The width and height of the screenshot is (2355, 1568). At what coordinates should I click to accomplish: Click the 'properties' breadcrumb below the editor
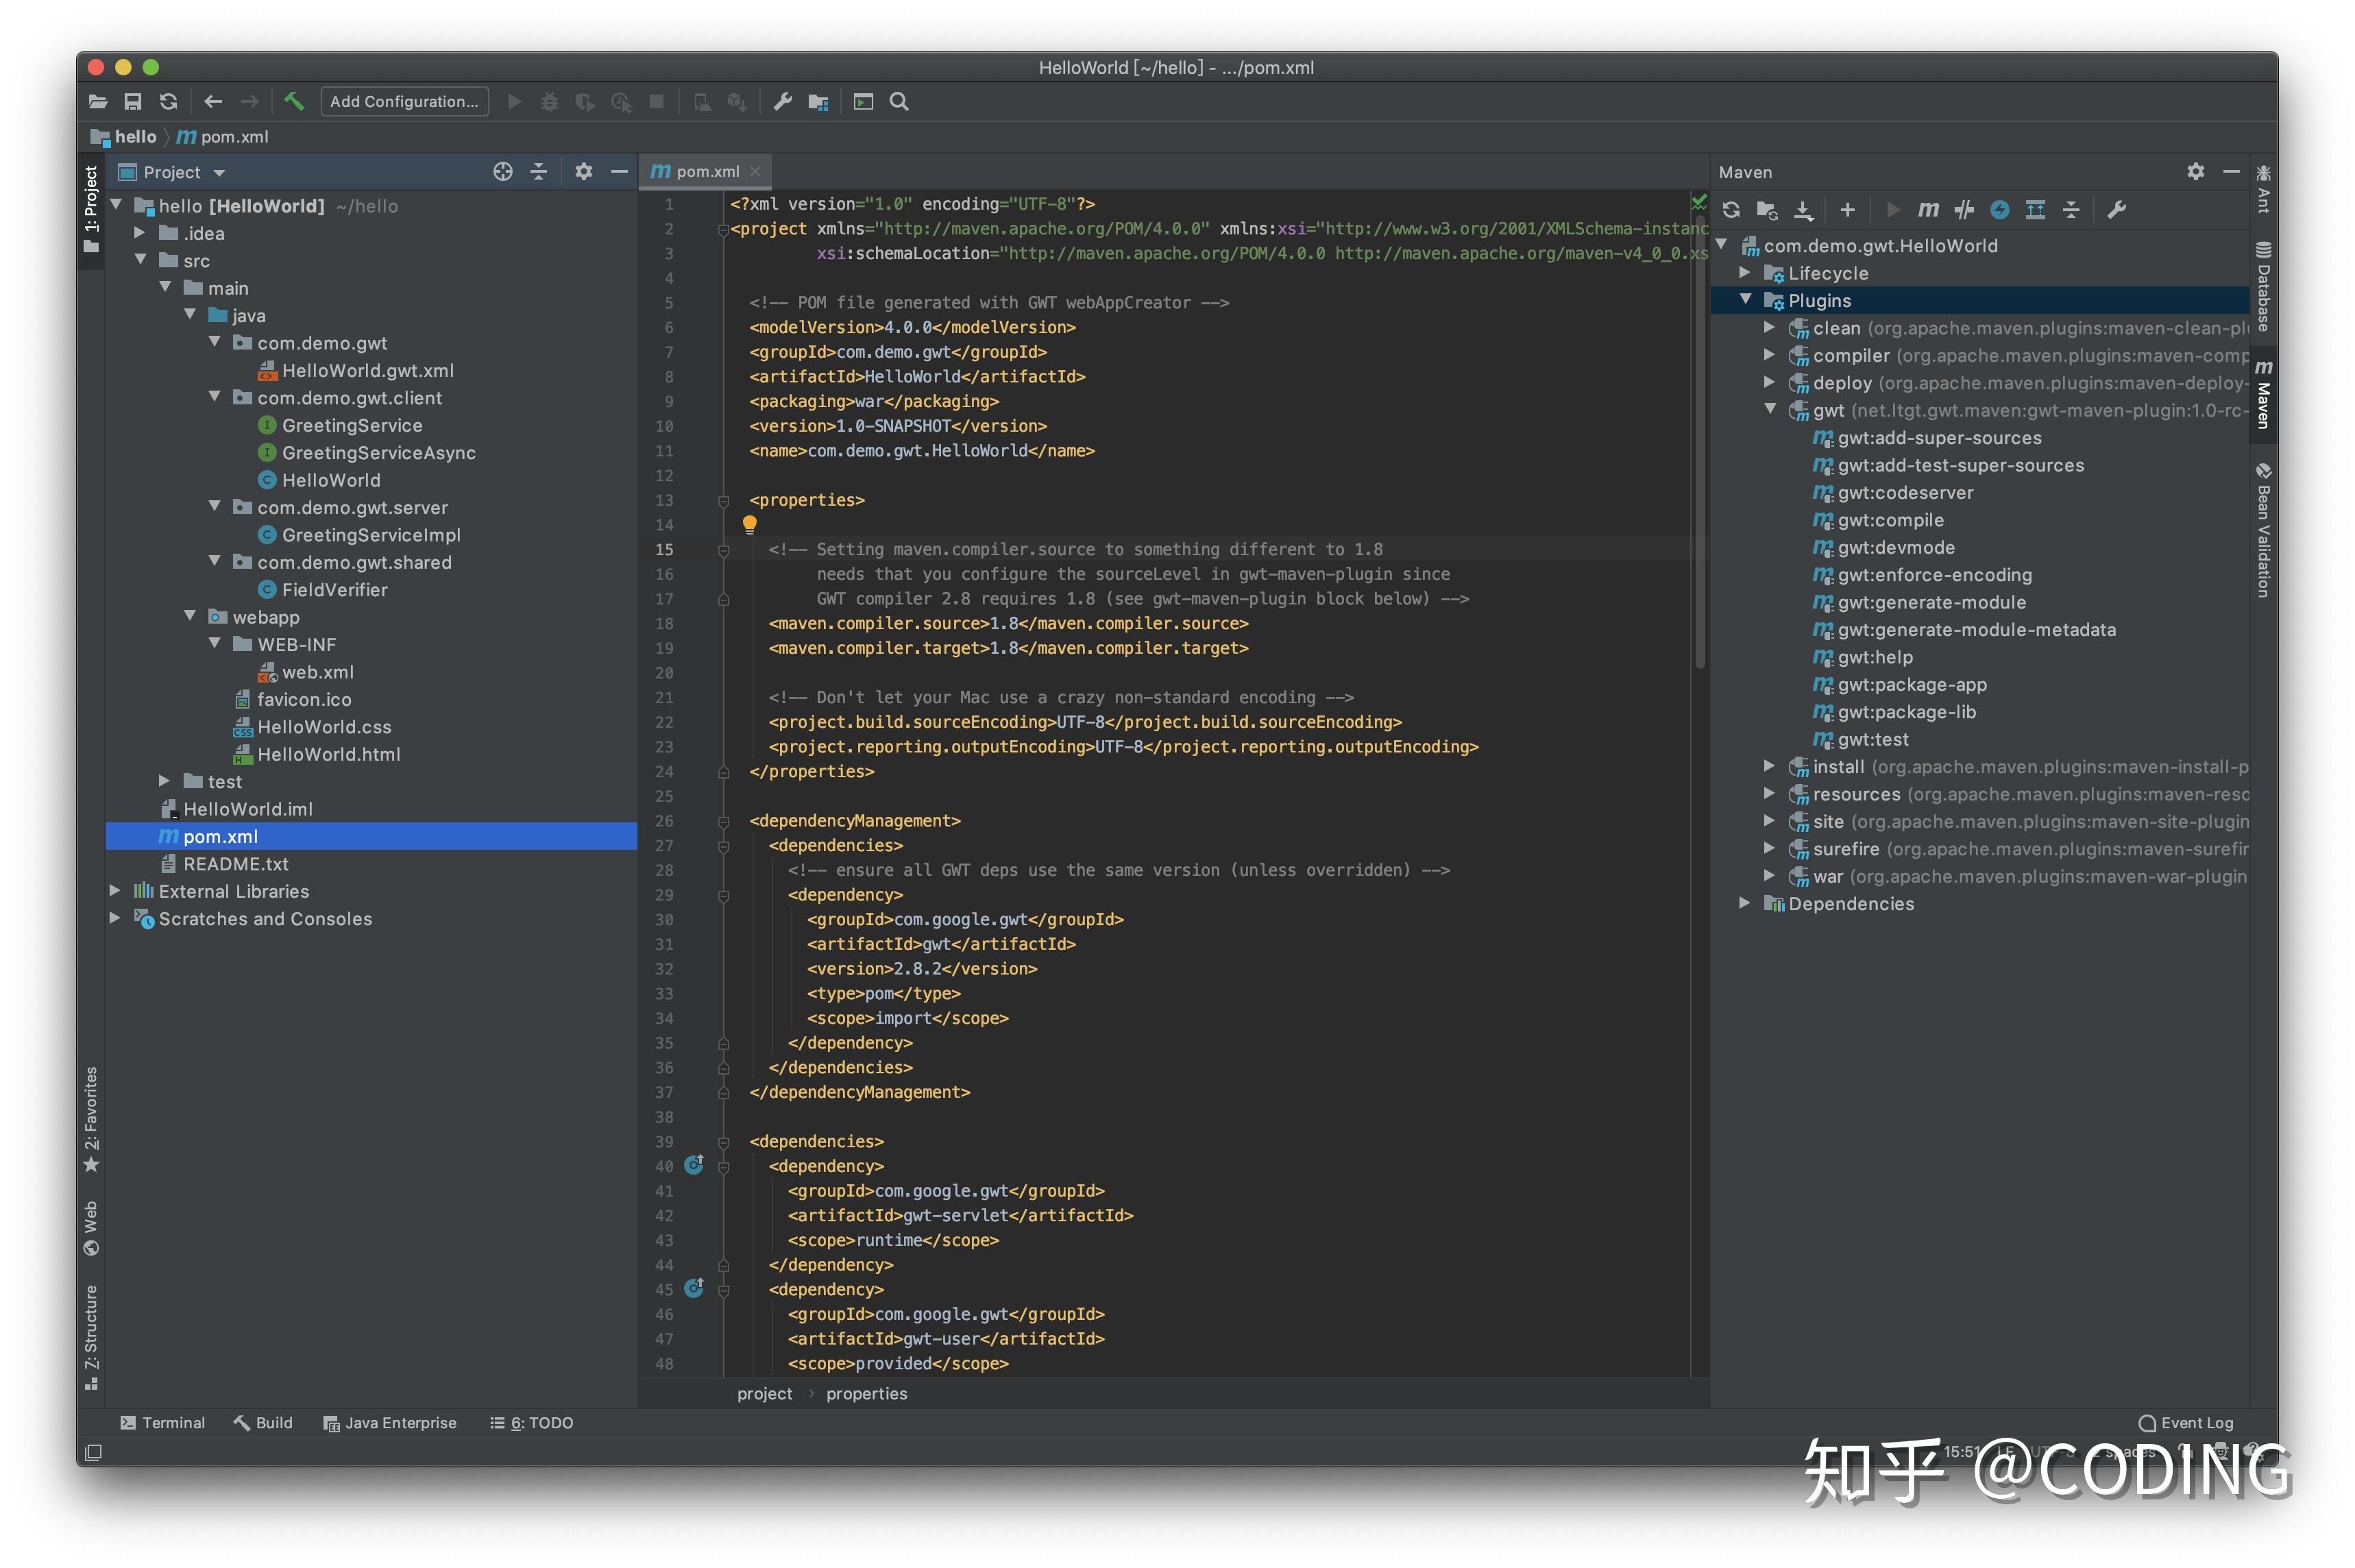[866, 1393]
